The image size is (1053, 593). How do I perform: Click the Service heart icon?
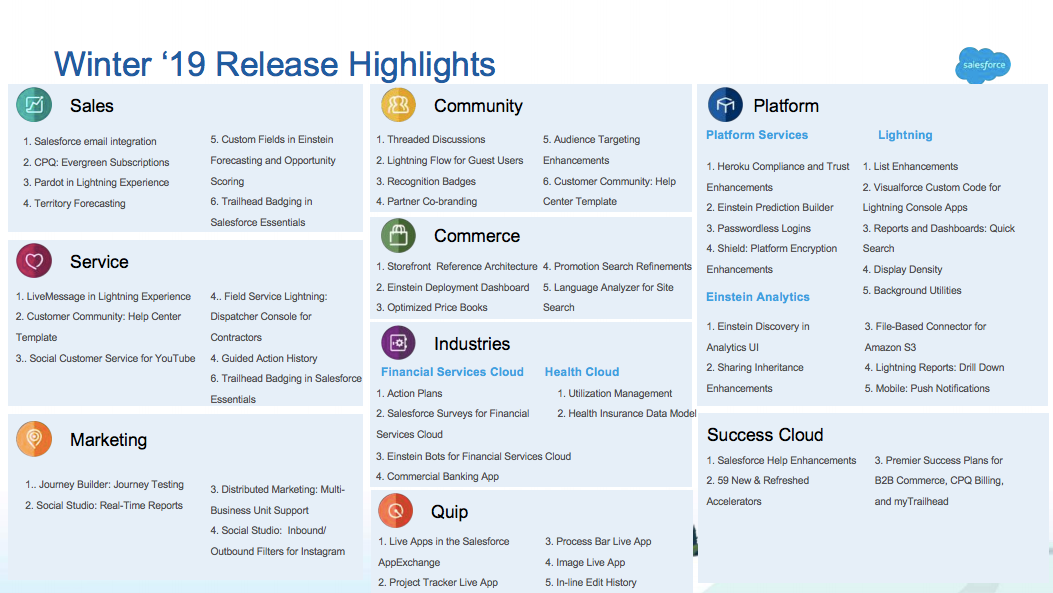pos(34,261)
